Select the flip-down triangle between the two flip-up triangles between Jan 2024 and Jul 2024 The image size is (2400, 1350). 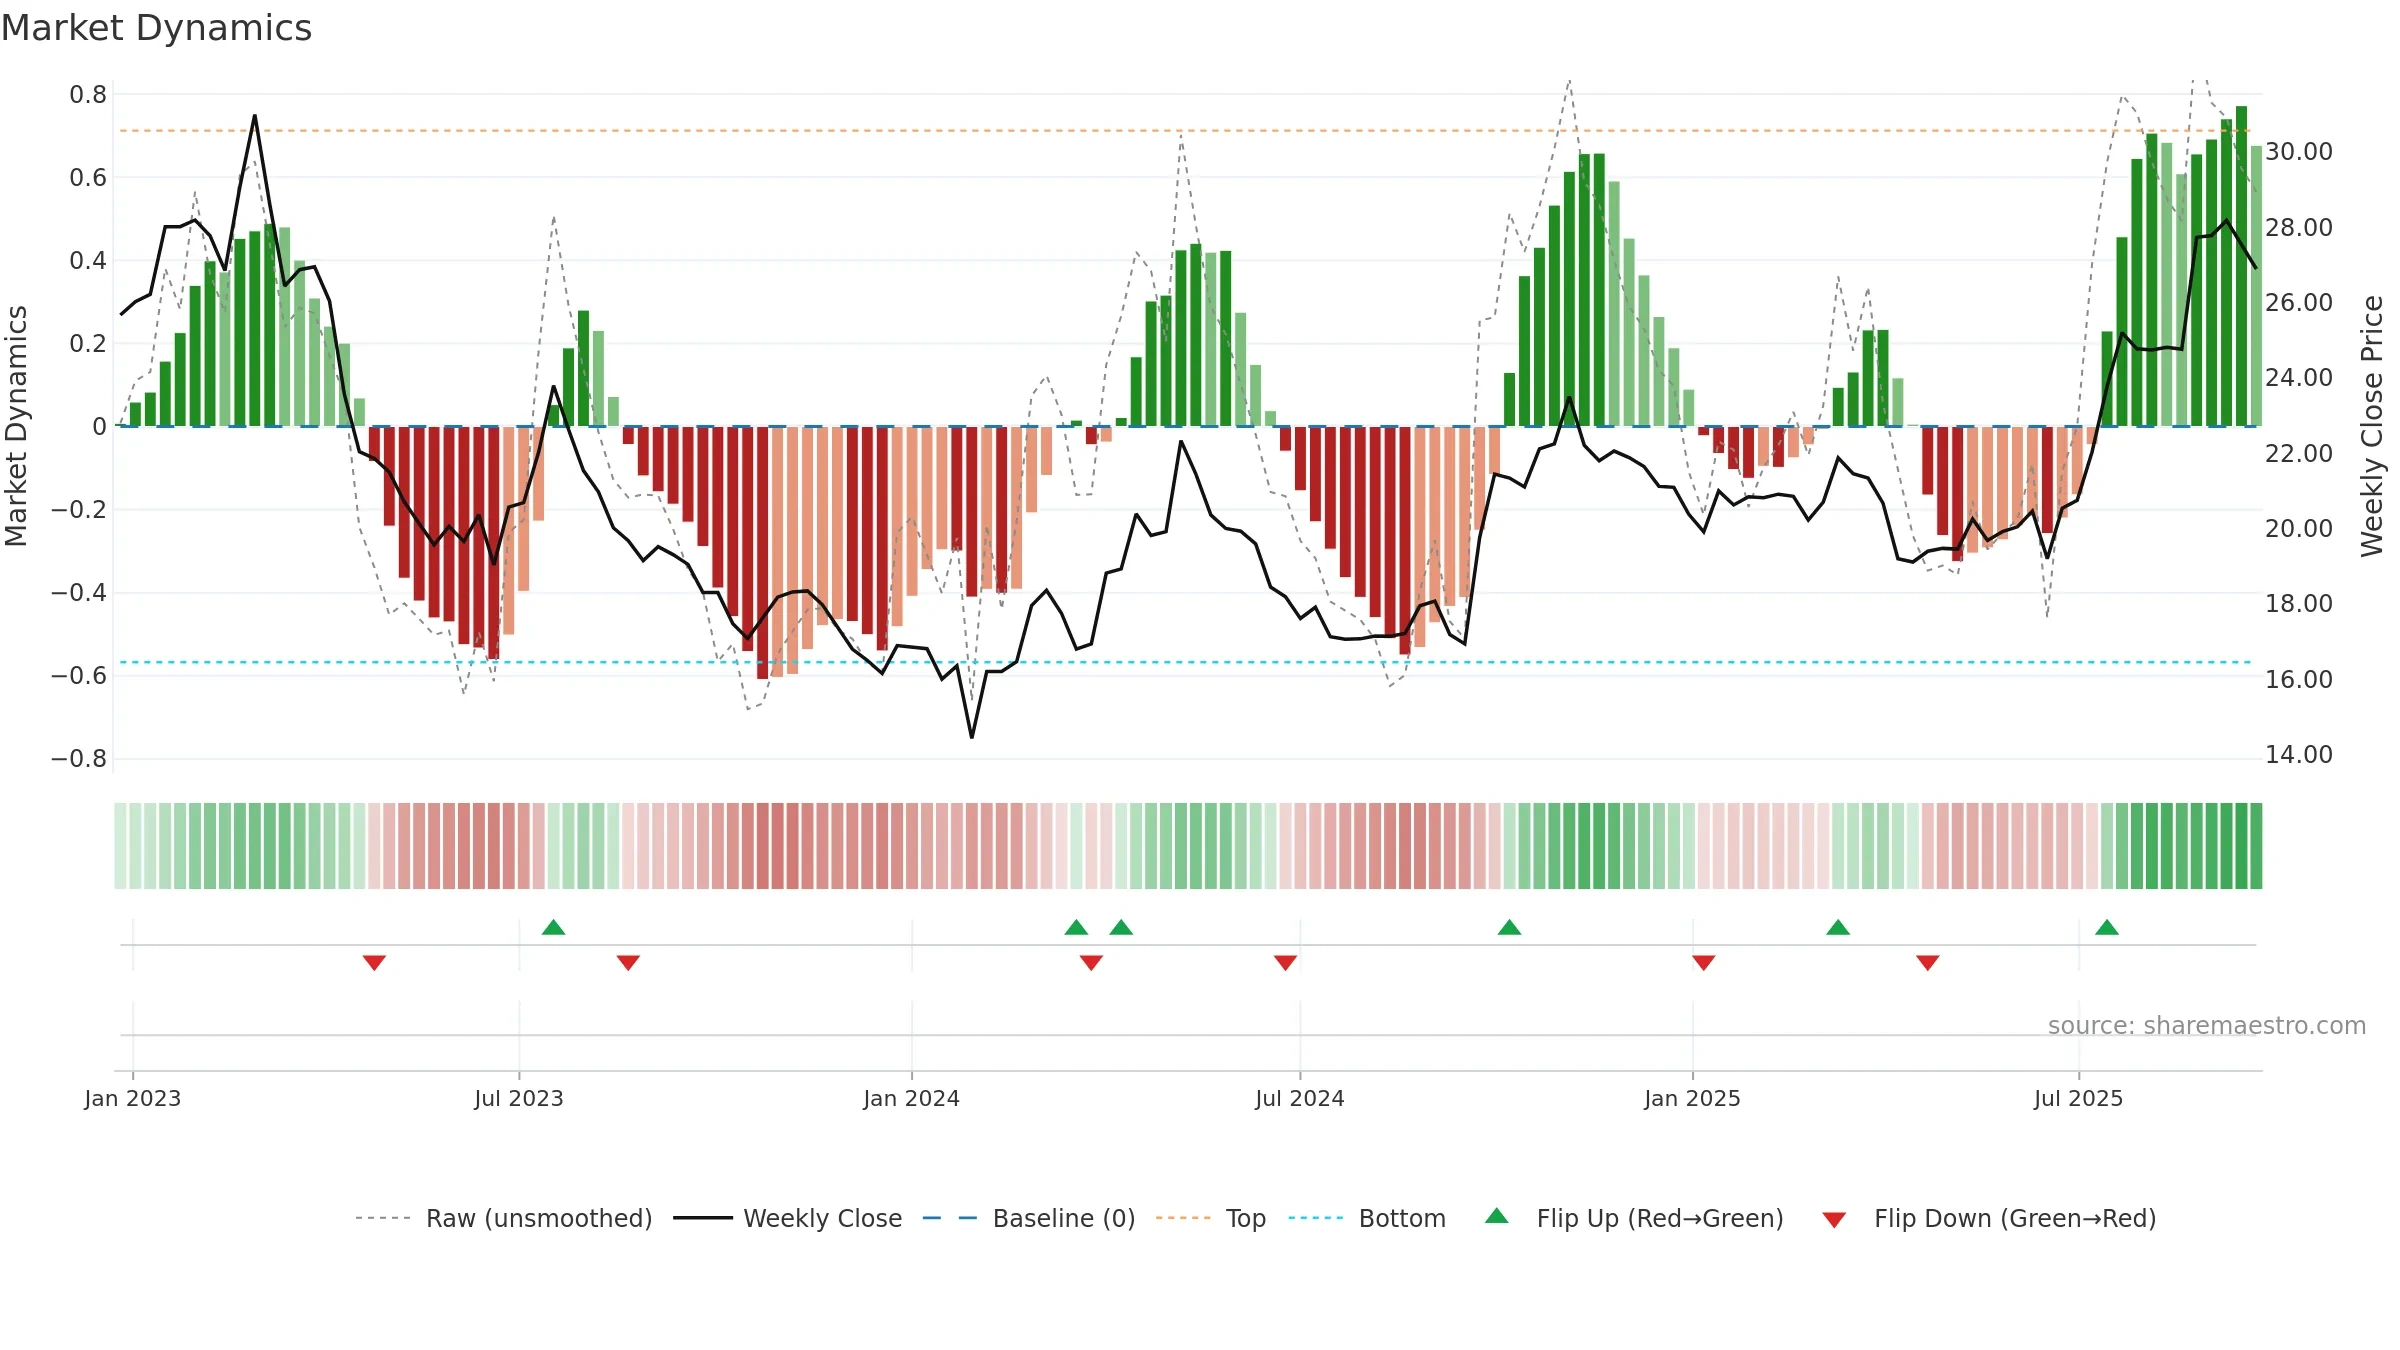pos(1091,962)
